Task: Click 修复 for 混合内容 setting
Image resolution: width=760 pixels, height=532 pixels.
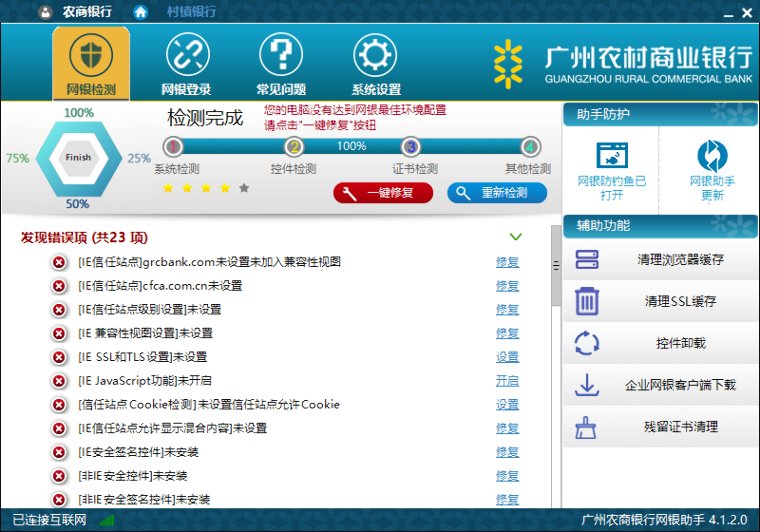Action: pyautogui.click(x=507, y=428)
